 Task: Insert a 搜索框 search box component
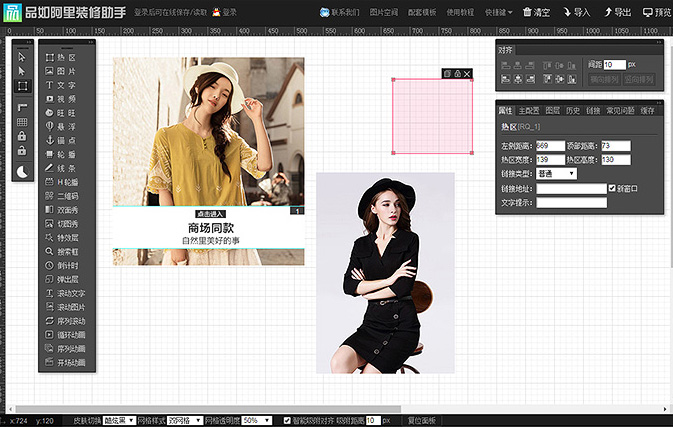pos(62,251)
